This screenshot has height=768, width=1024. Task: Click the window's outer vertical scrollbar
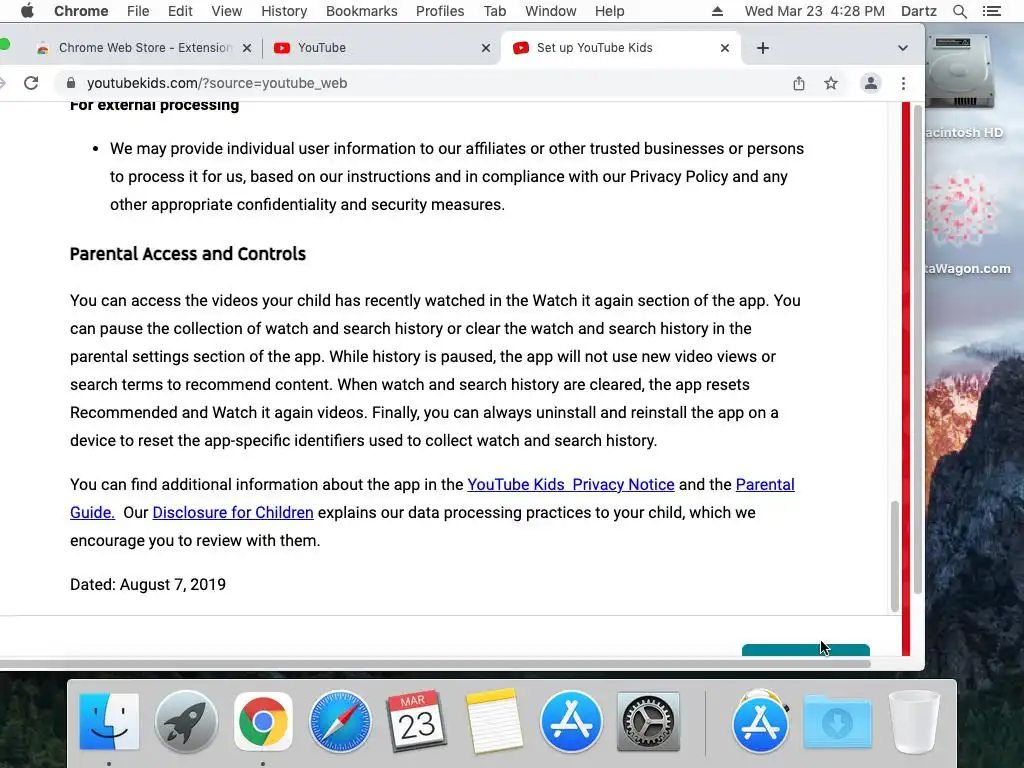[x=918, y=349]
